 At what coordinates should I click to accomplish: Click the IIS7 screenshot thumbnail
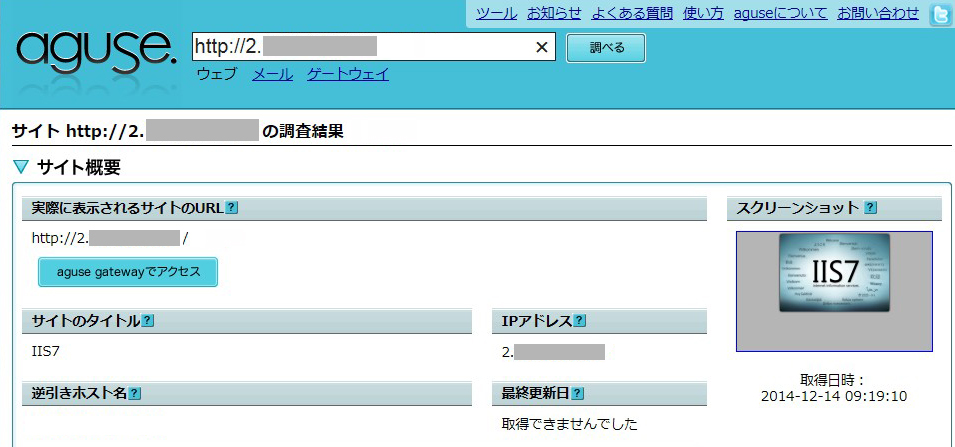click(834, 291)
